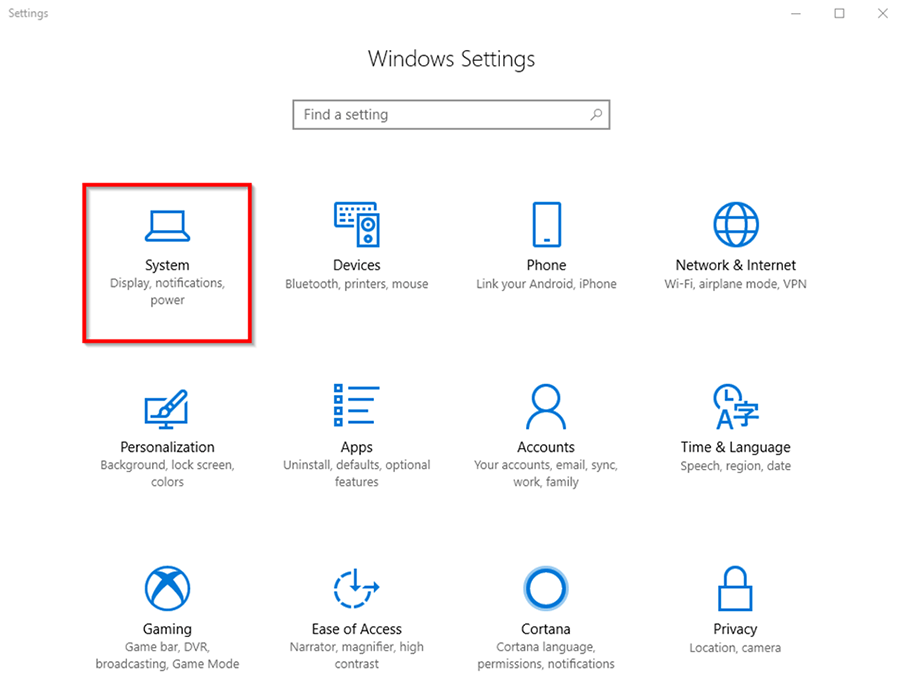Click 'Your accounts, email, sync' text
Screen dimensions: 900x688
click(546, 465)
